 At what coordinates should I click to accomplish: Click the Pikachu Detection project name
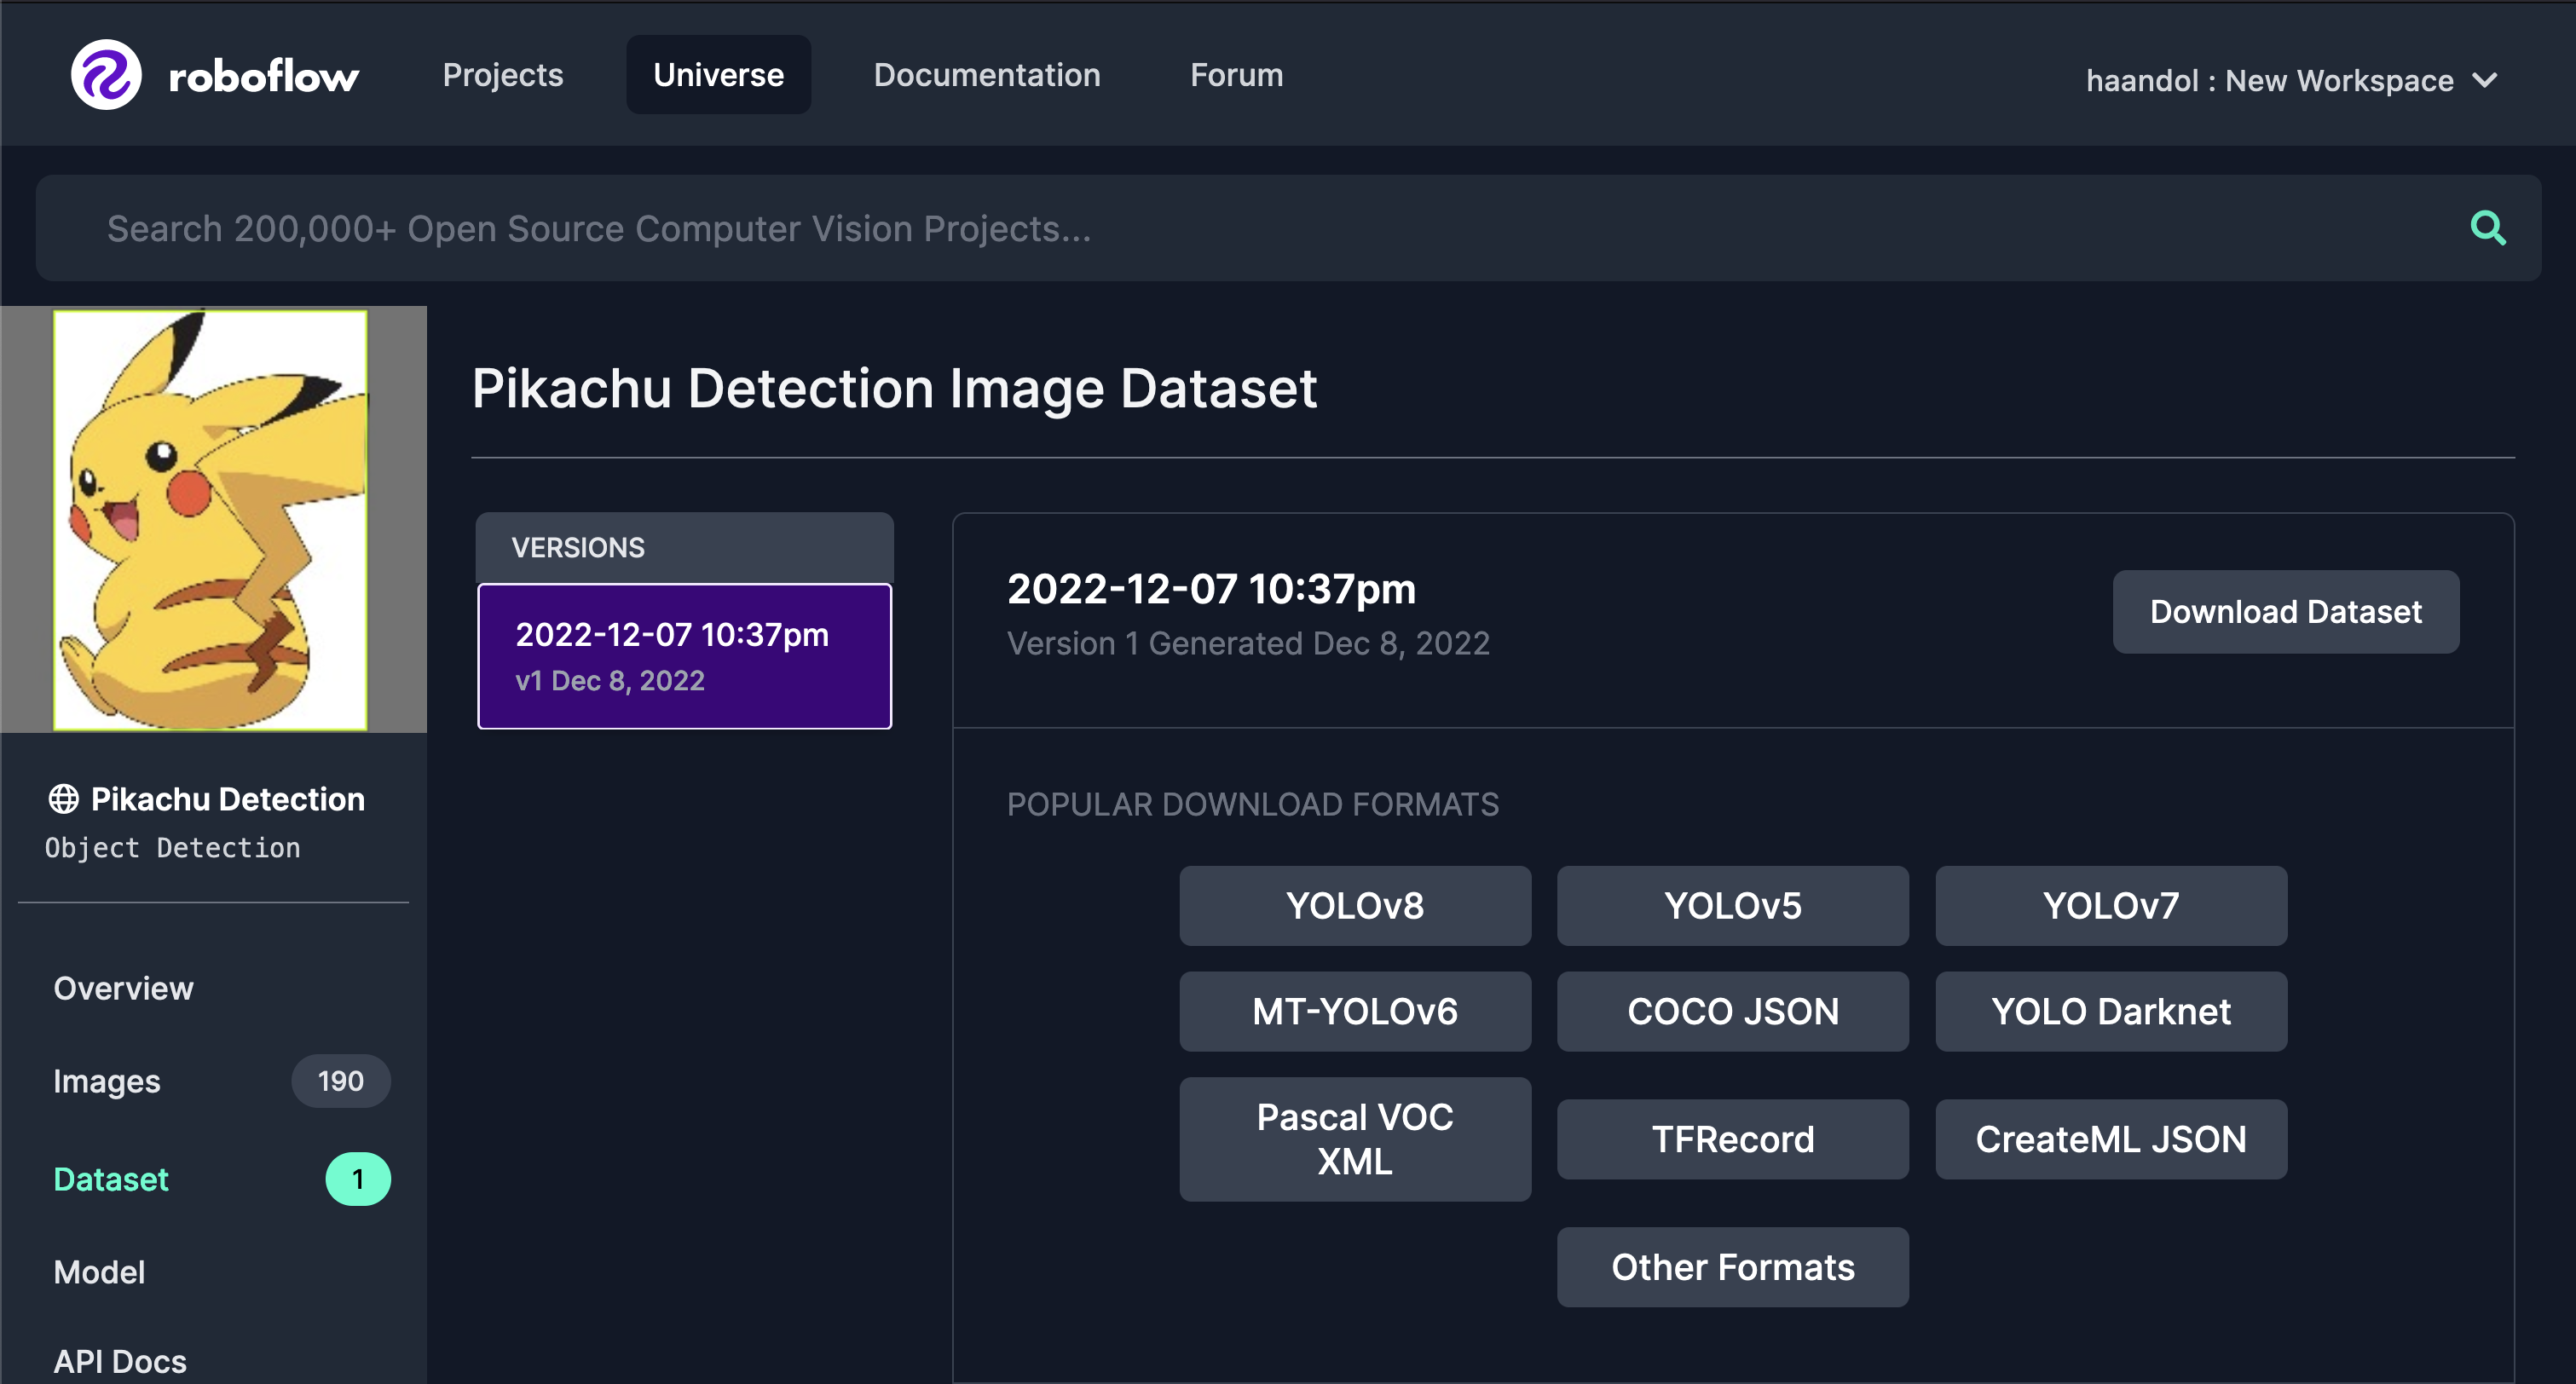coord(227,799)
